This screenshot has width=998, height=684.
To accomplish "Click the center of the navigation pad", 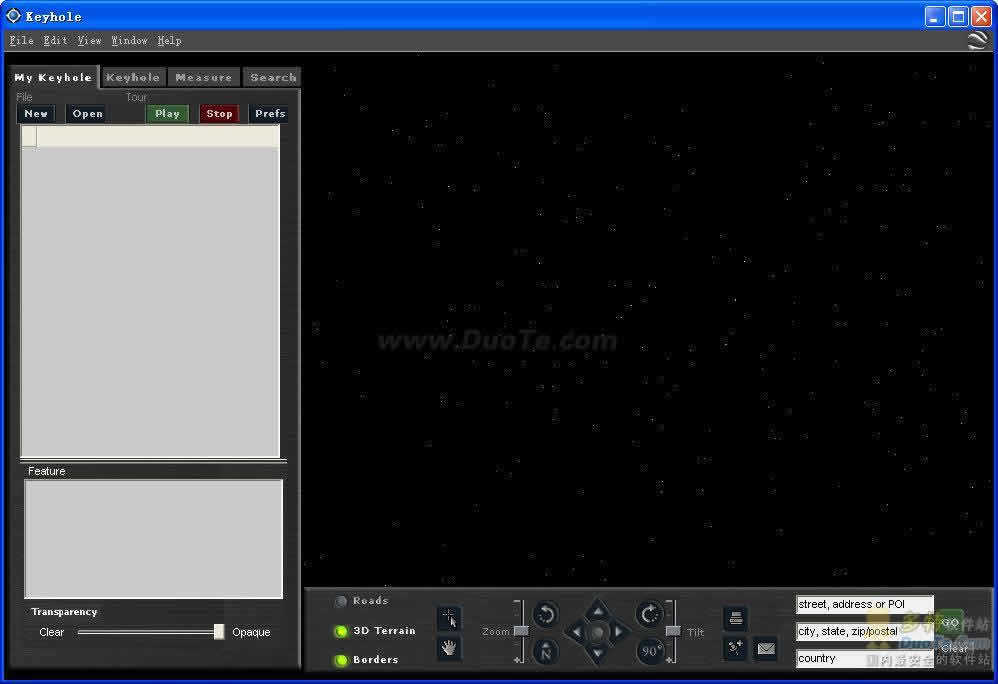I will coord(597,632).
